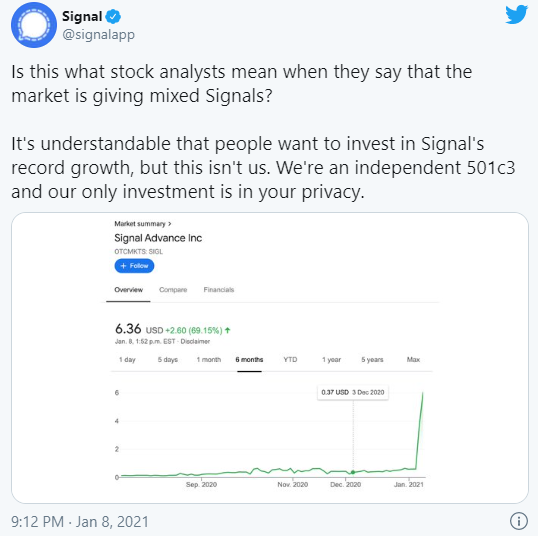Select the 1 day range

(x=127, y=360)
